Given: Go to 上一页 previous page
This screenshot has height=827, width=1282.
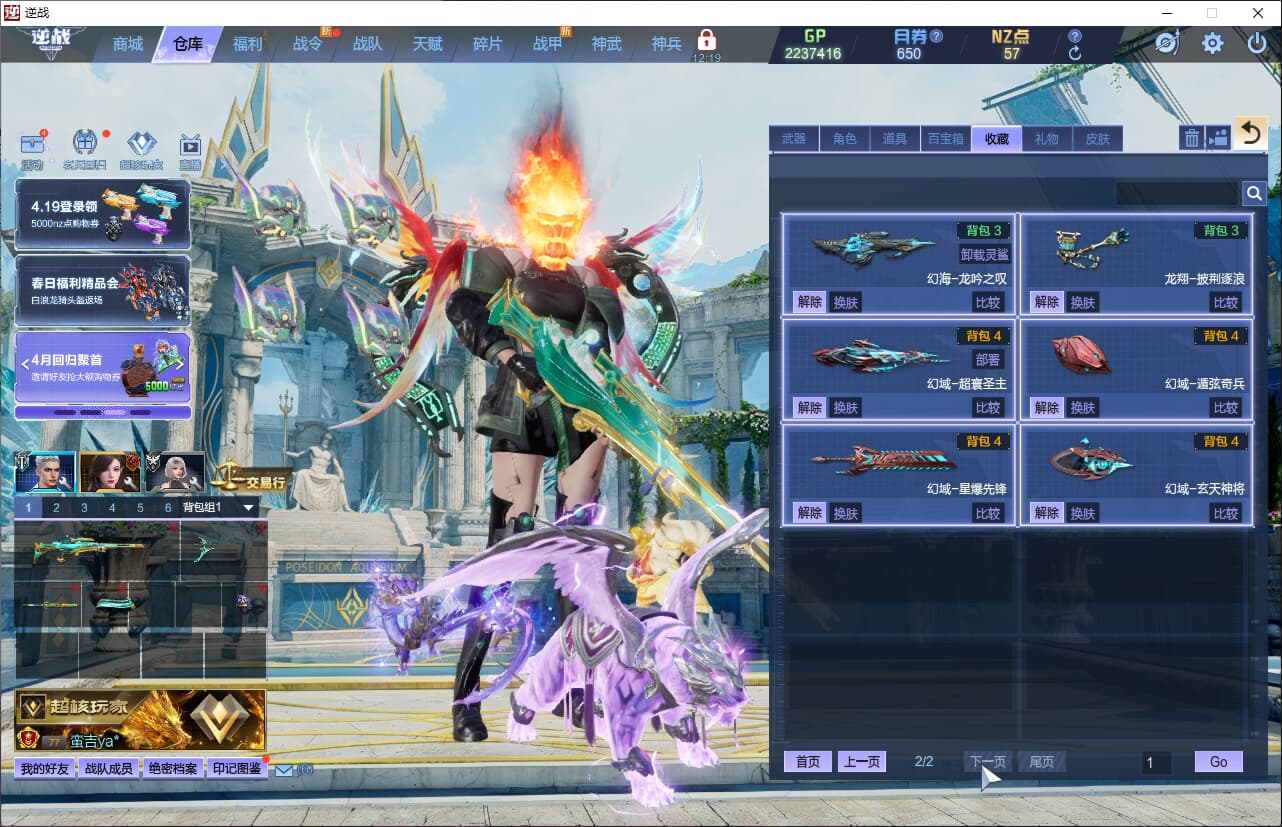Looking at the screenshot, I should click(x=862, y=762).
